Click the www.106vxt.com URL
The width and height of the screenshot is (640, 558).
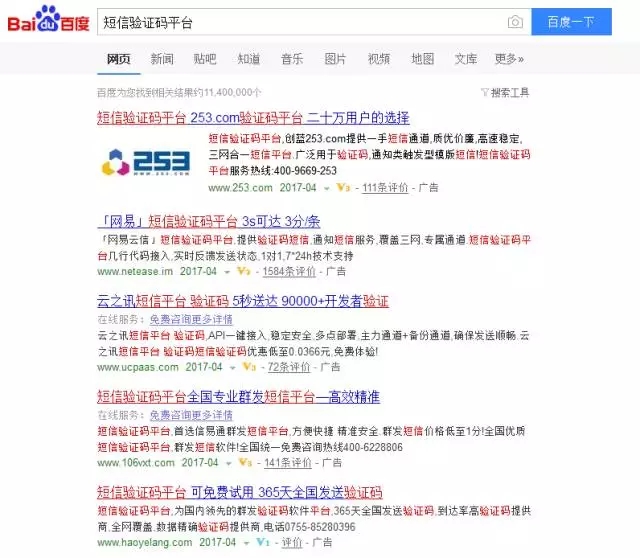tap(136, 463)
